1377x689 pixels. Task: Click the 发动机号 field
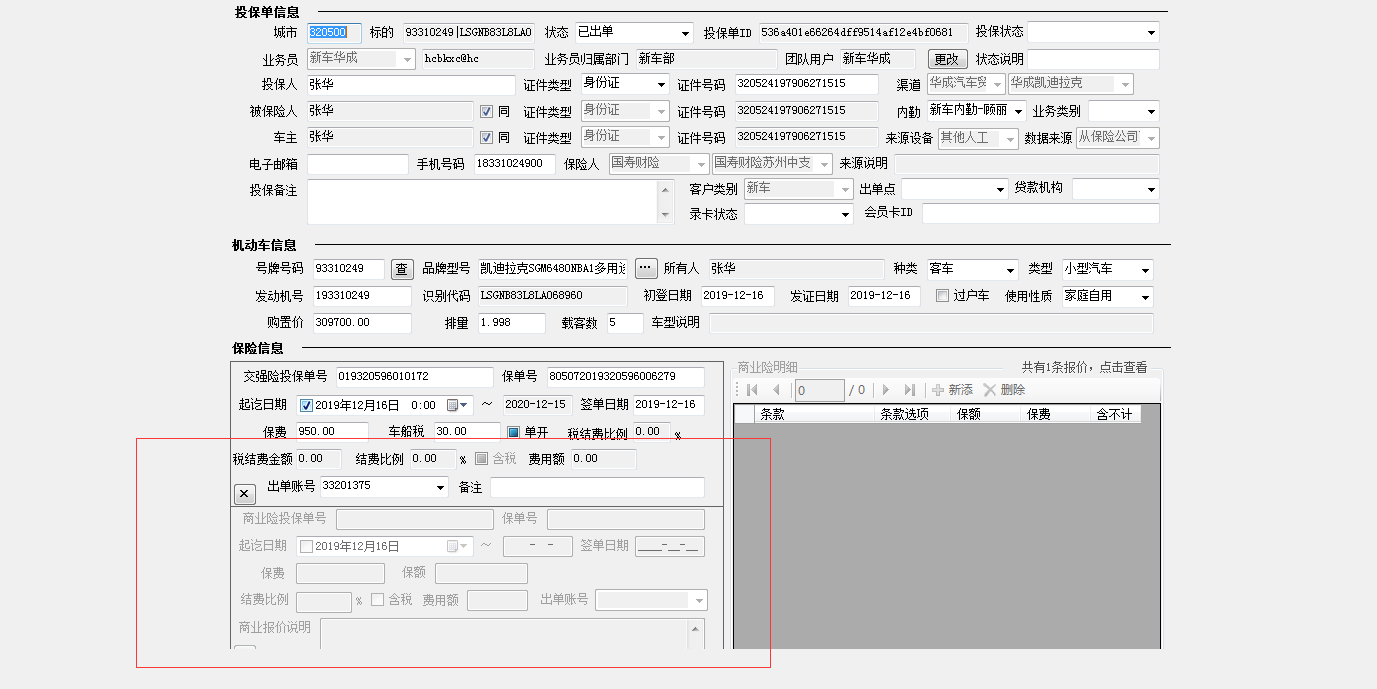click(361, 296)
